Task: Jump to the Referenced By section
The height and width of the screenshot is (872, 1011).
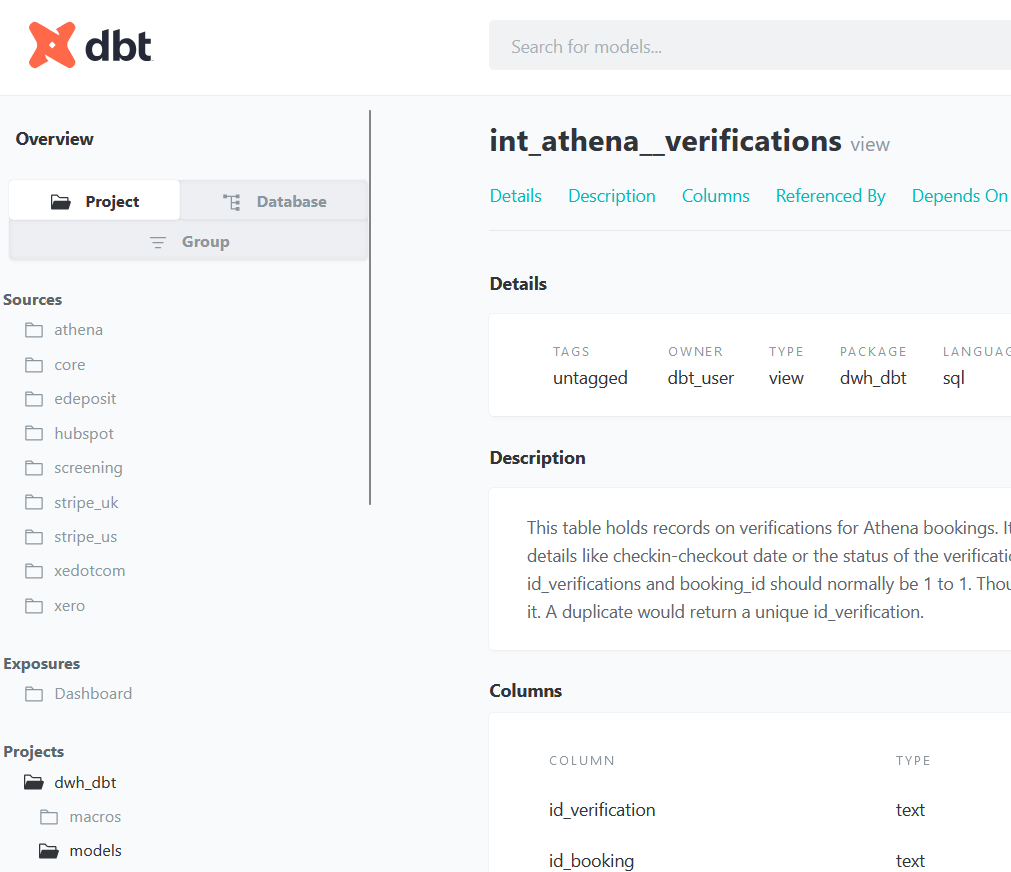Action: point(830,196)
